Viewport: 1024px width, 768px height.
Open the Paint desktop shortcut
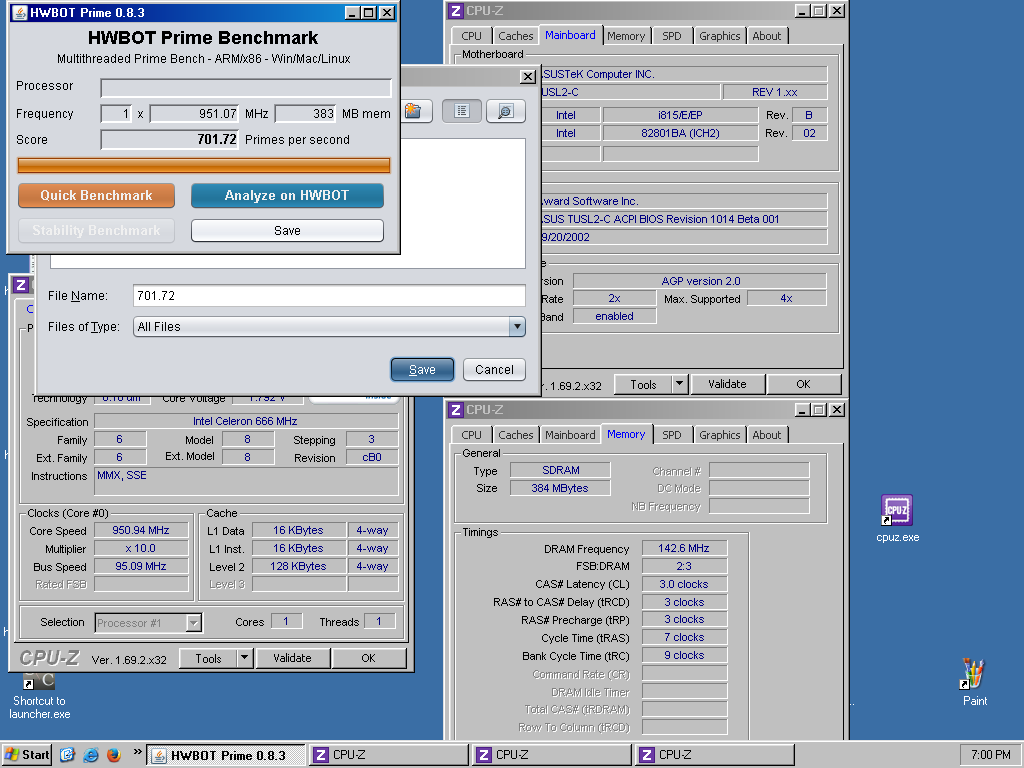(x=974, y=674)
